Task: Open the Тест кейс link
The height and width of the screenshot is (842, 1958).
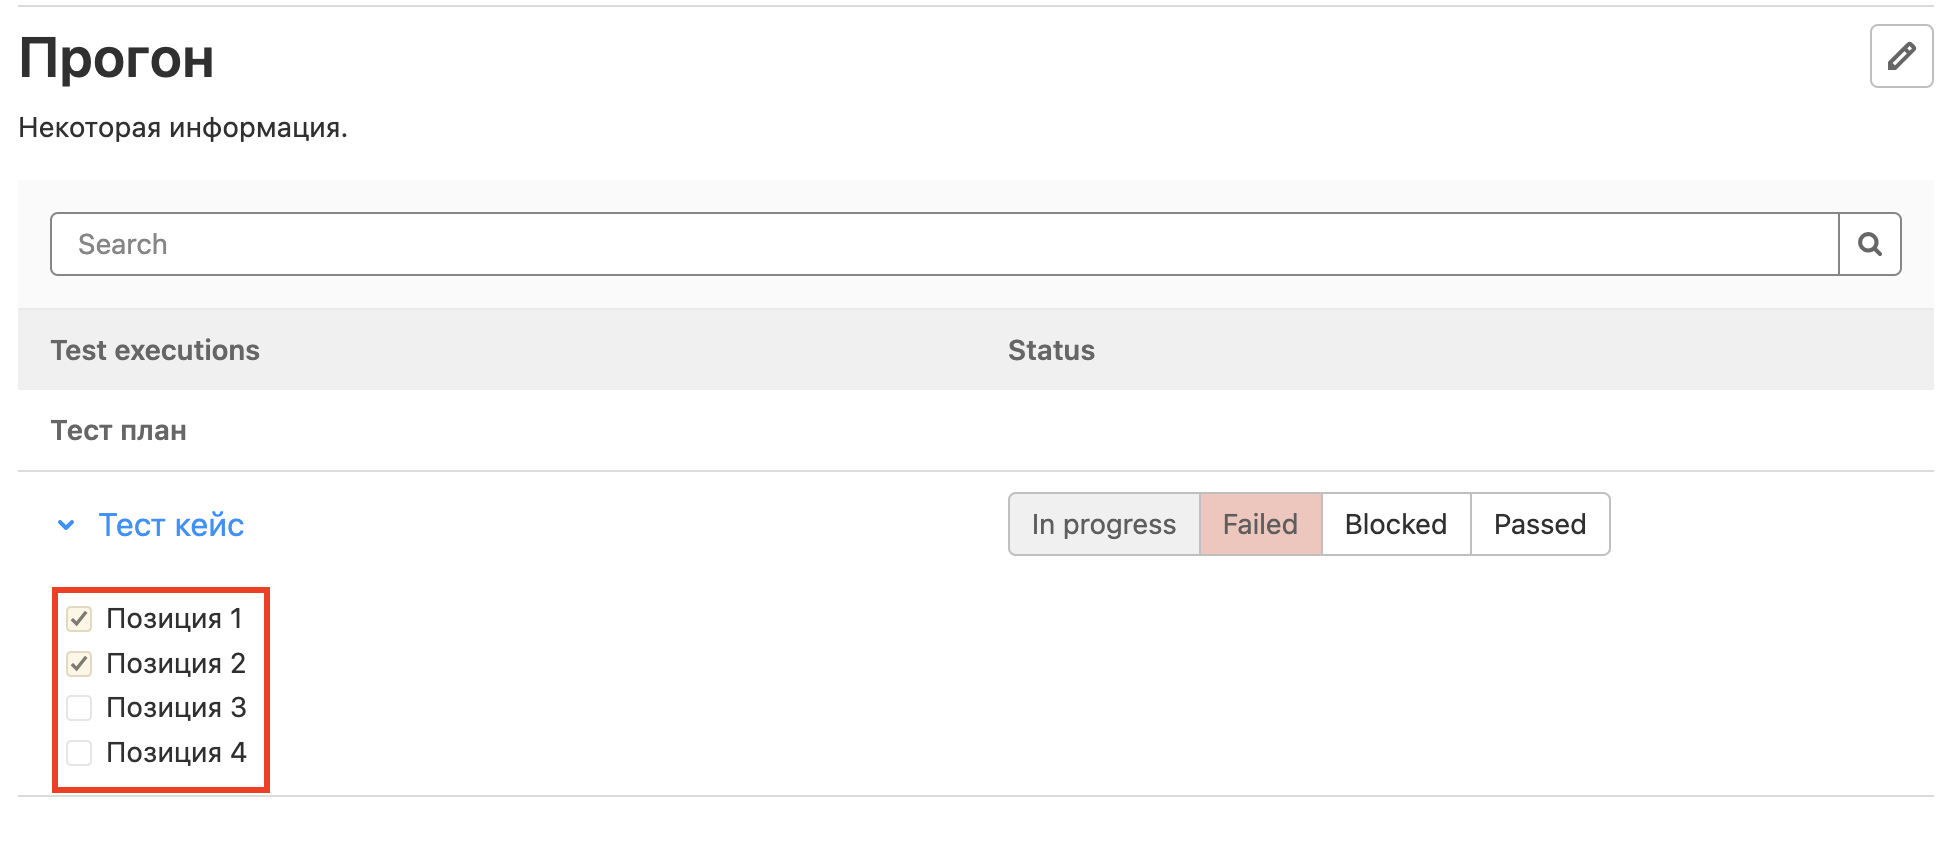Action: (171, 525)
